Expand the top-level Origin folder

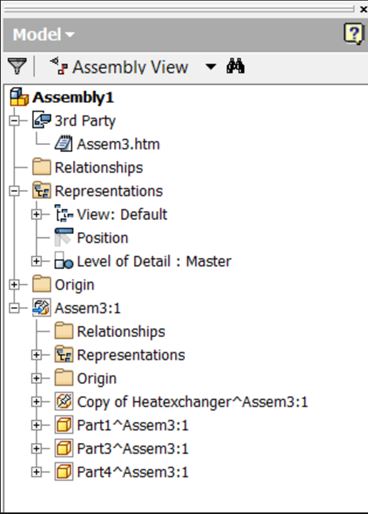click(x=14, y=285)
